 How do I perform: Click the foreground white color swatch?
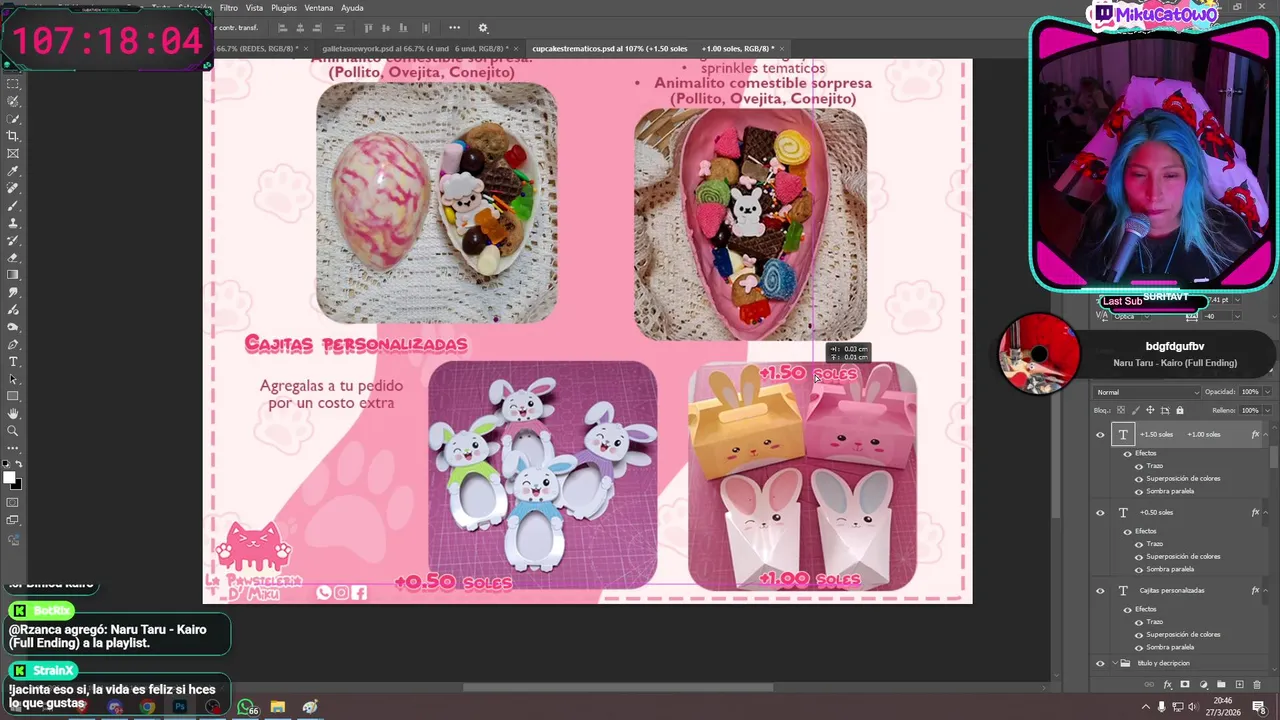11,478
